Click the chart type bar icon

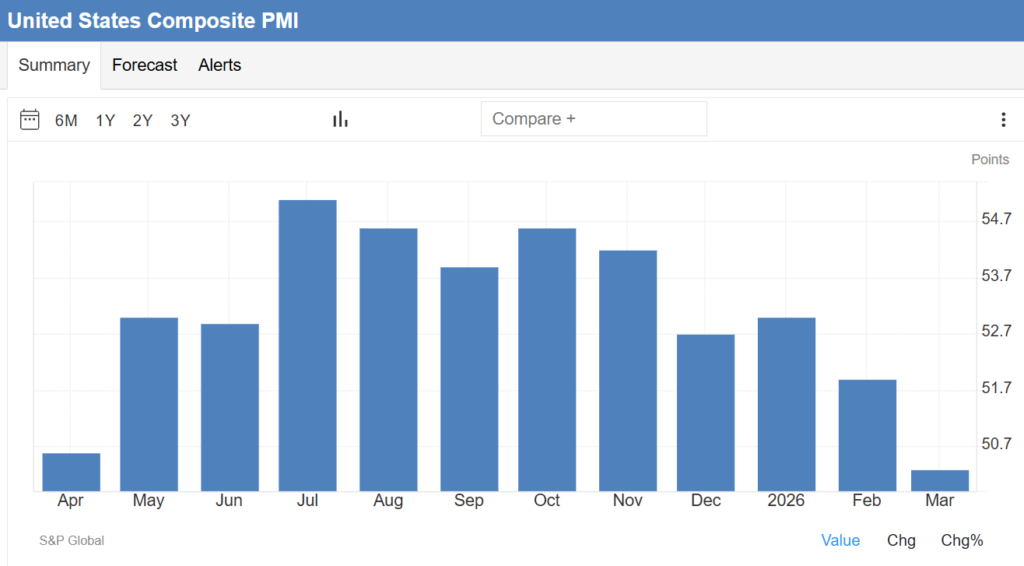340,119
